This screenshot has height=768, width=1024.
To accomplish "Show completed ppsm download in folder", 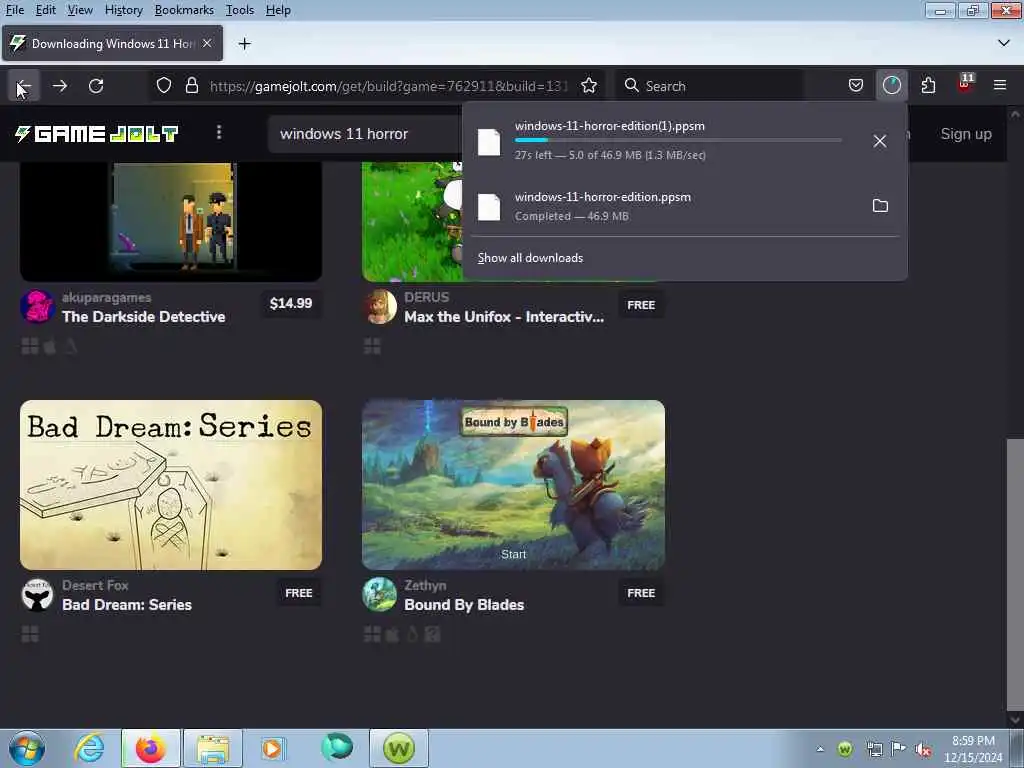I will 880,206.
